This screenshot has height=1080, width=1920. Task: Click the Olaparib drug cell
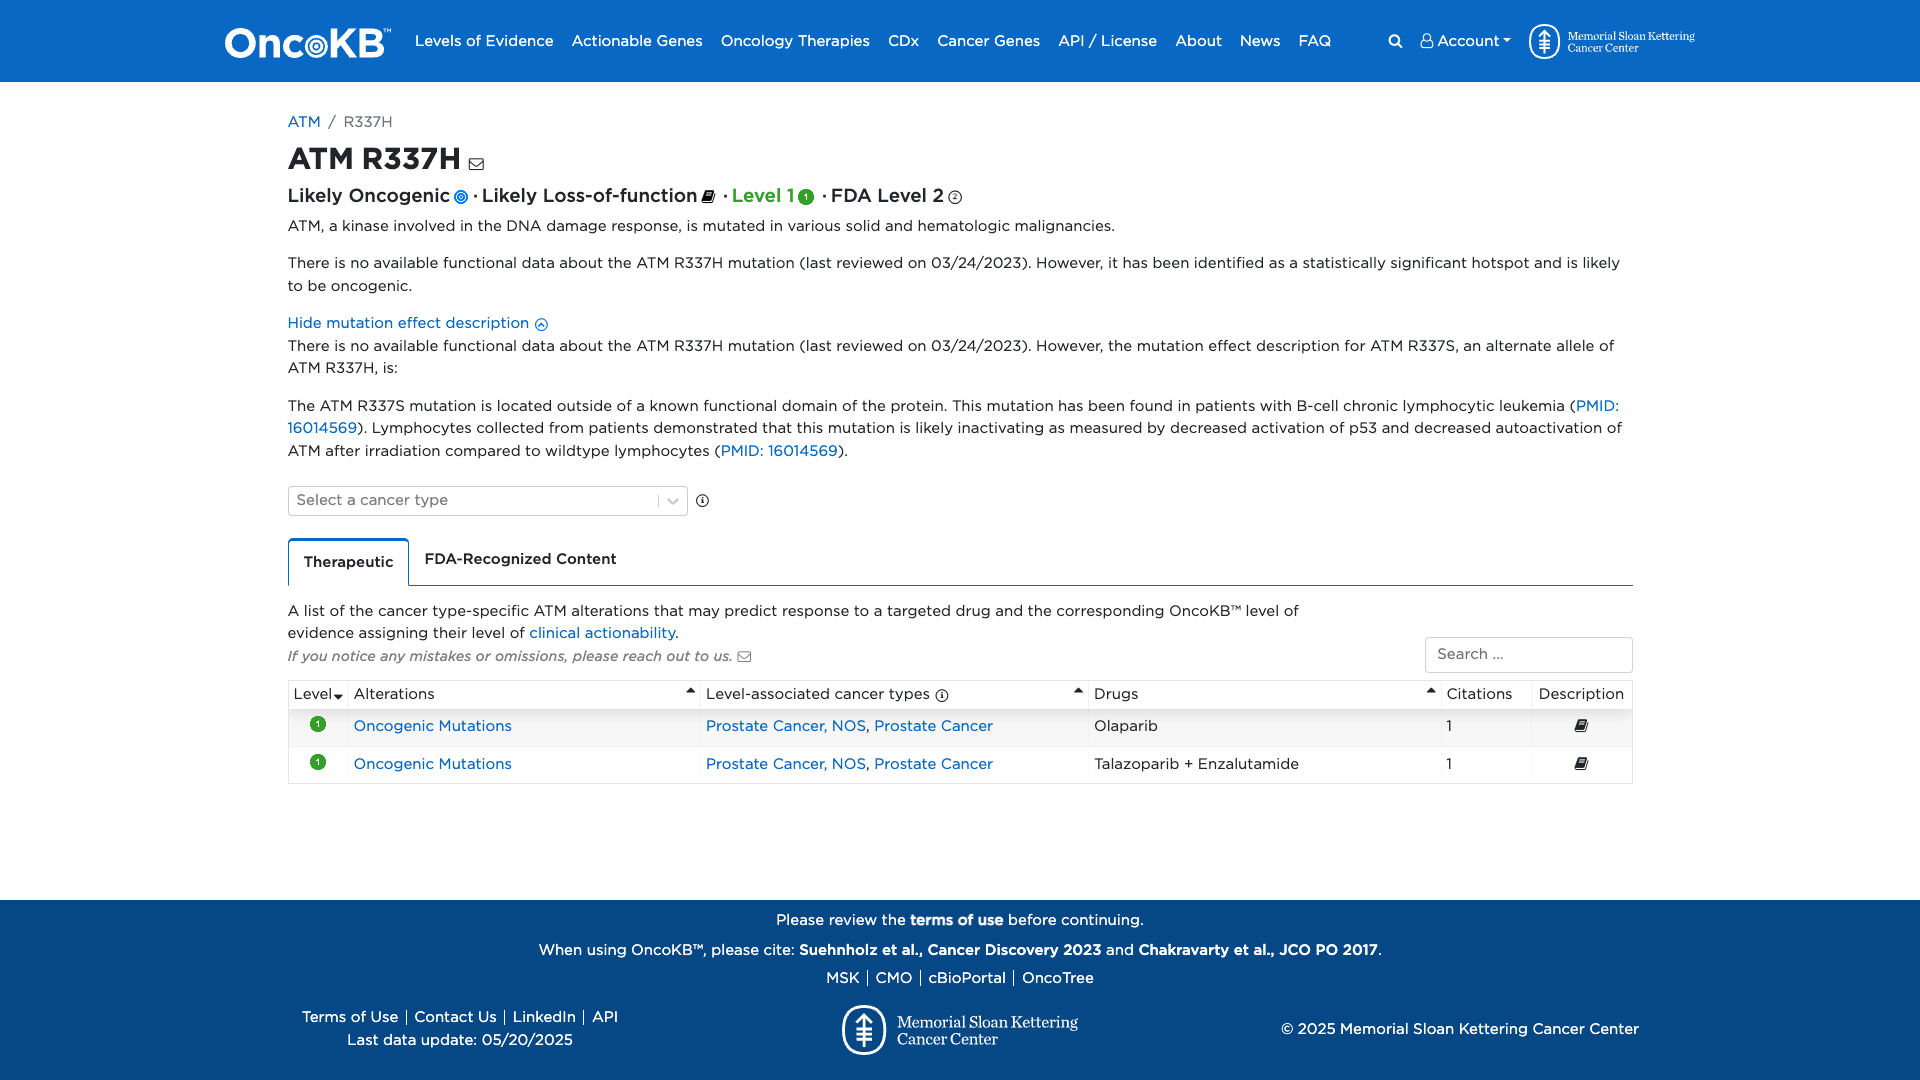(1264, 726)
